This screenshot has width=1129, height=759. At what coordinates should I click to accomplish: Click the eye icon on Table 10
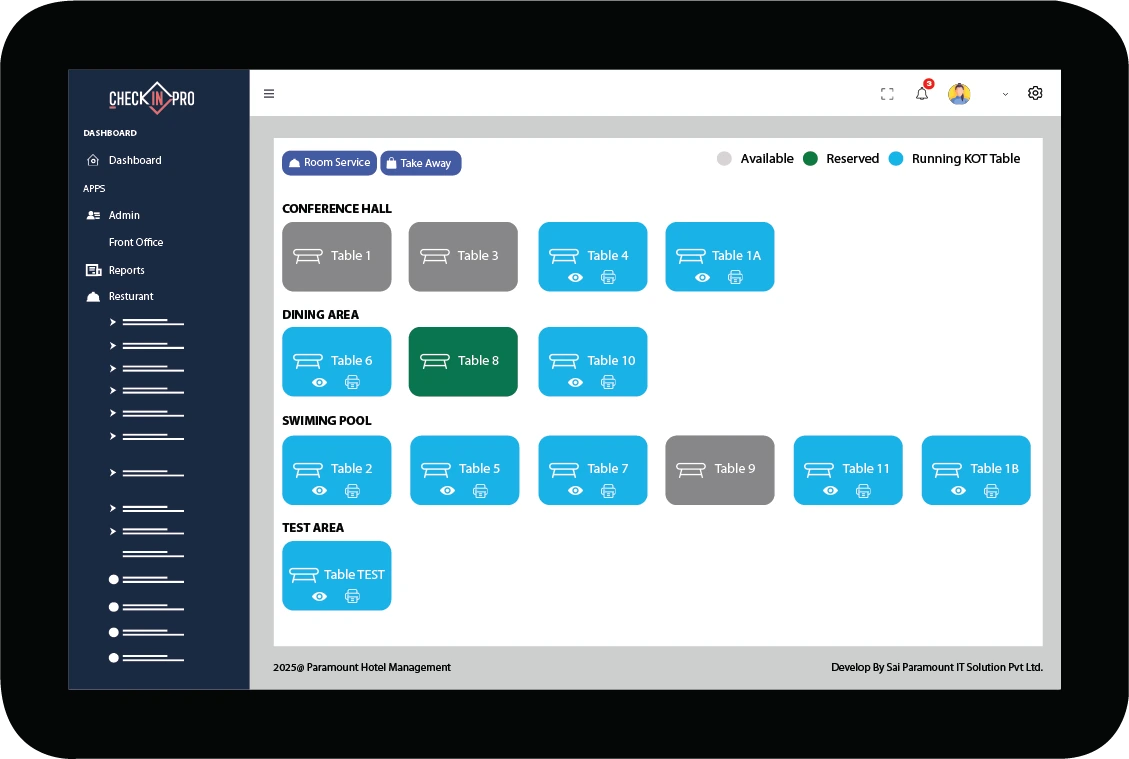coord(575,382)
